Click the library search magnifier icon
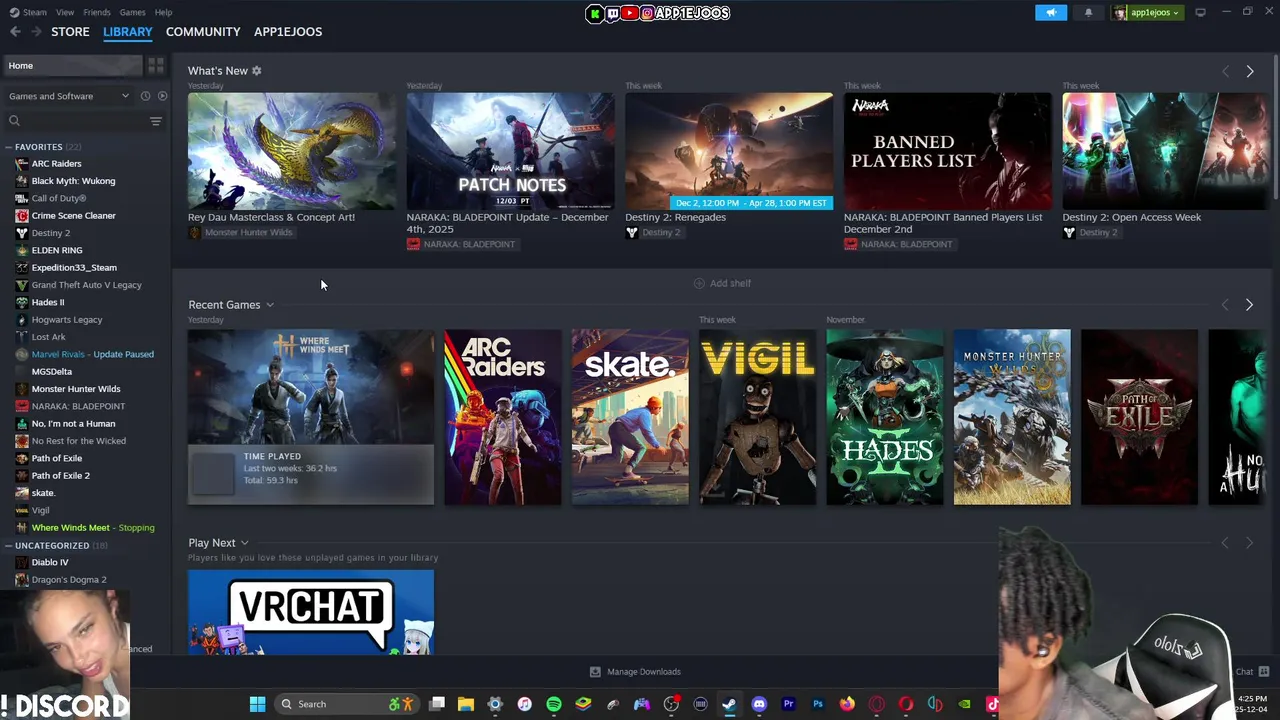This screenshot has height=720, width=1280. 14,121
